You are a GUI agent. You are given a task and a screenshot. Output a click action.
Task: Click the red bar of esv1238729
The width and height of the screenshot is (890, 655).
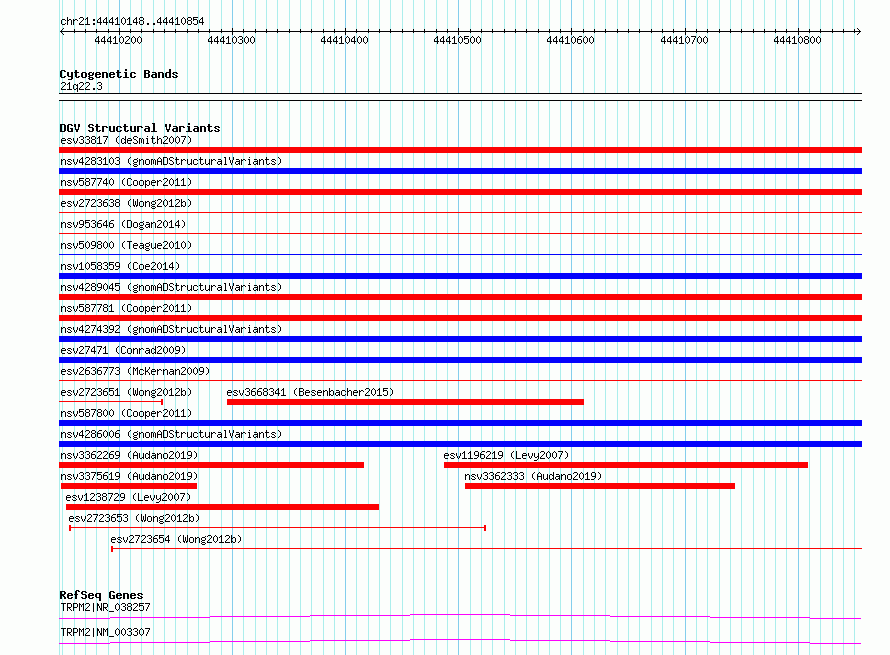point(222,507)
